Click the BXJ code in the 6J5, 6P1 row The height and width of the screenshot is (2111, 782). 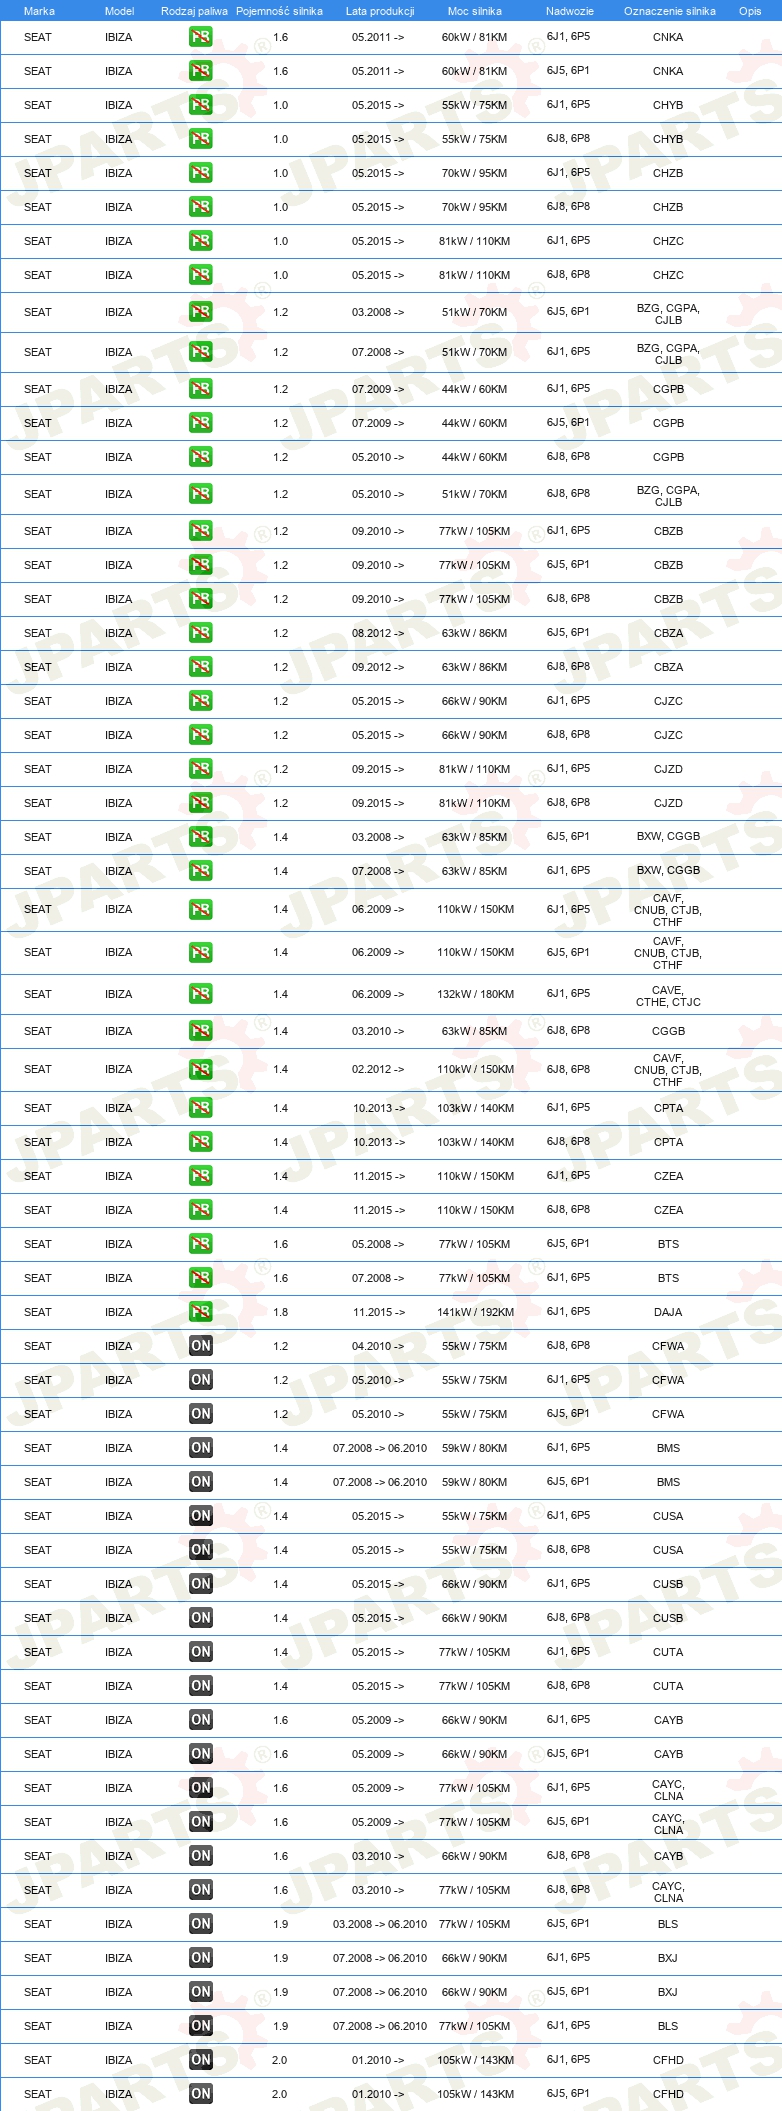[x=668, y=1992]
